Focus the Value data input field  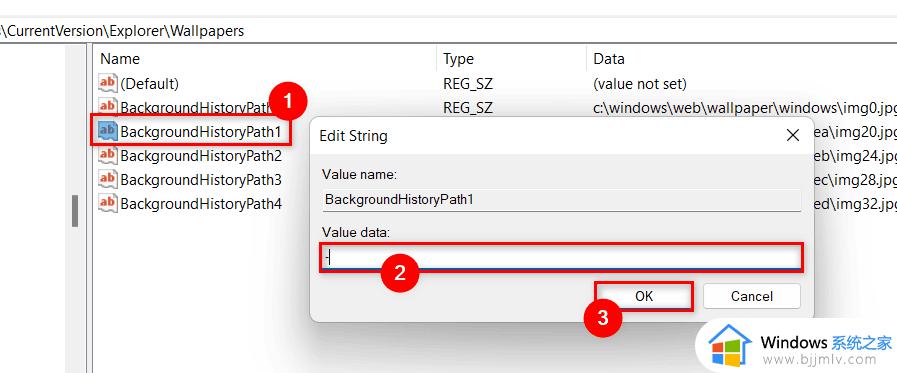561,257
